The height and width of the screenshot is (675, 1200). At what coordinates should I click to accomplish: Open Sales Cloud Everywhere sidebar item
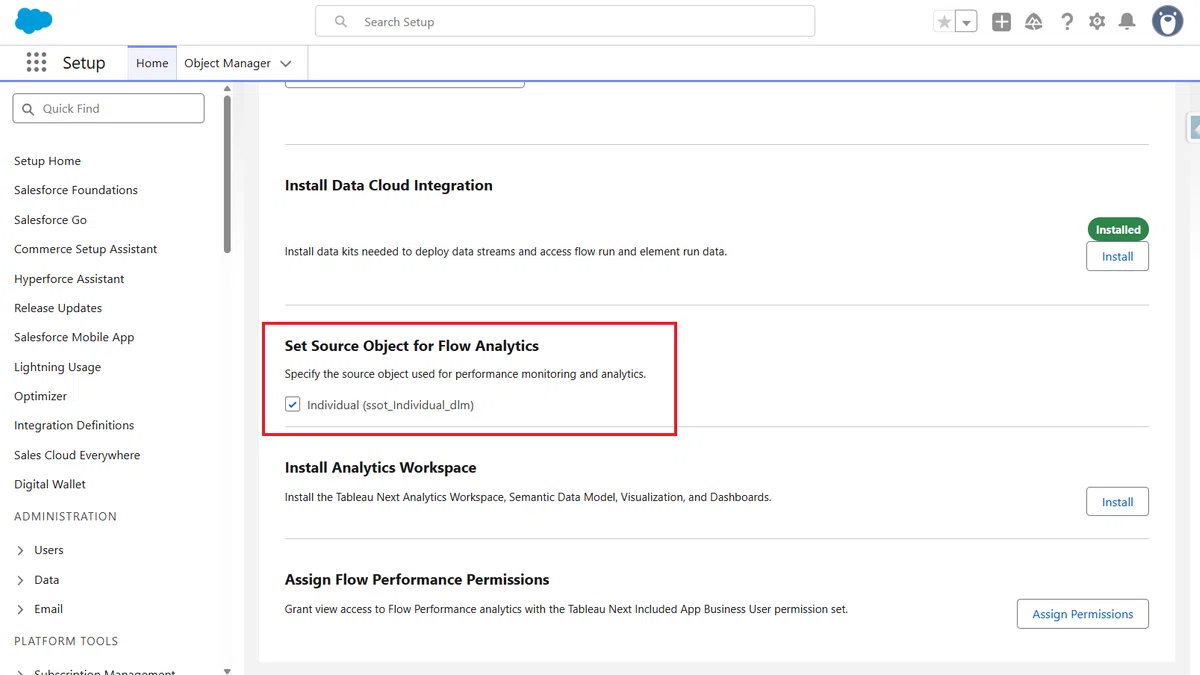tap(77, 455)
